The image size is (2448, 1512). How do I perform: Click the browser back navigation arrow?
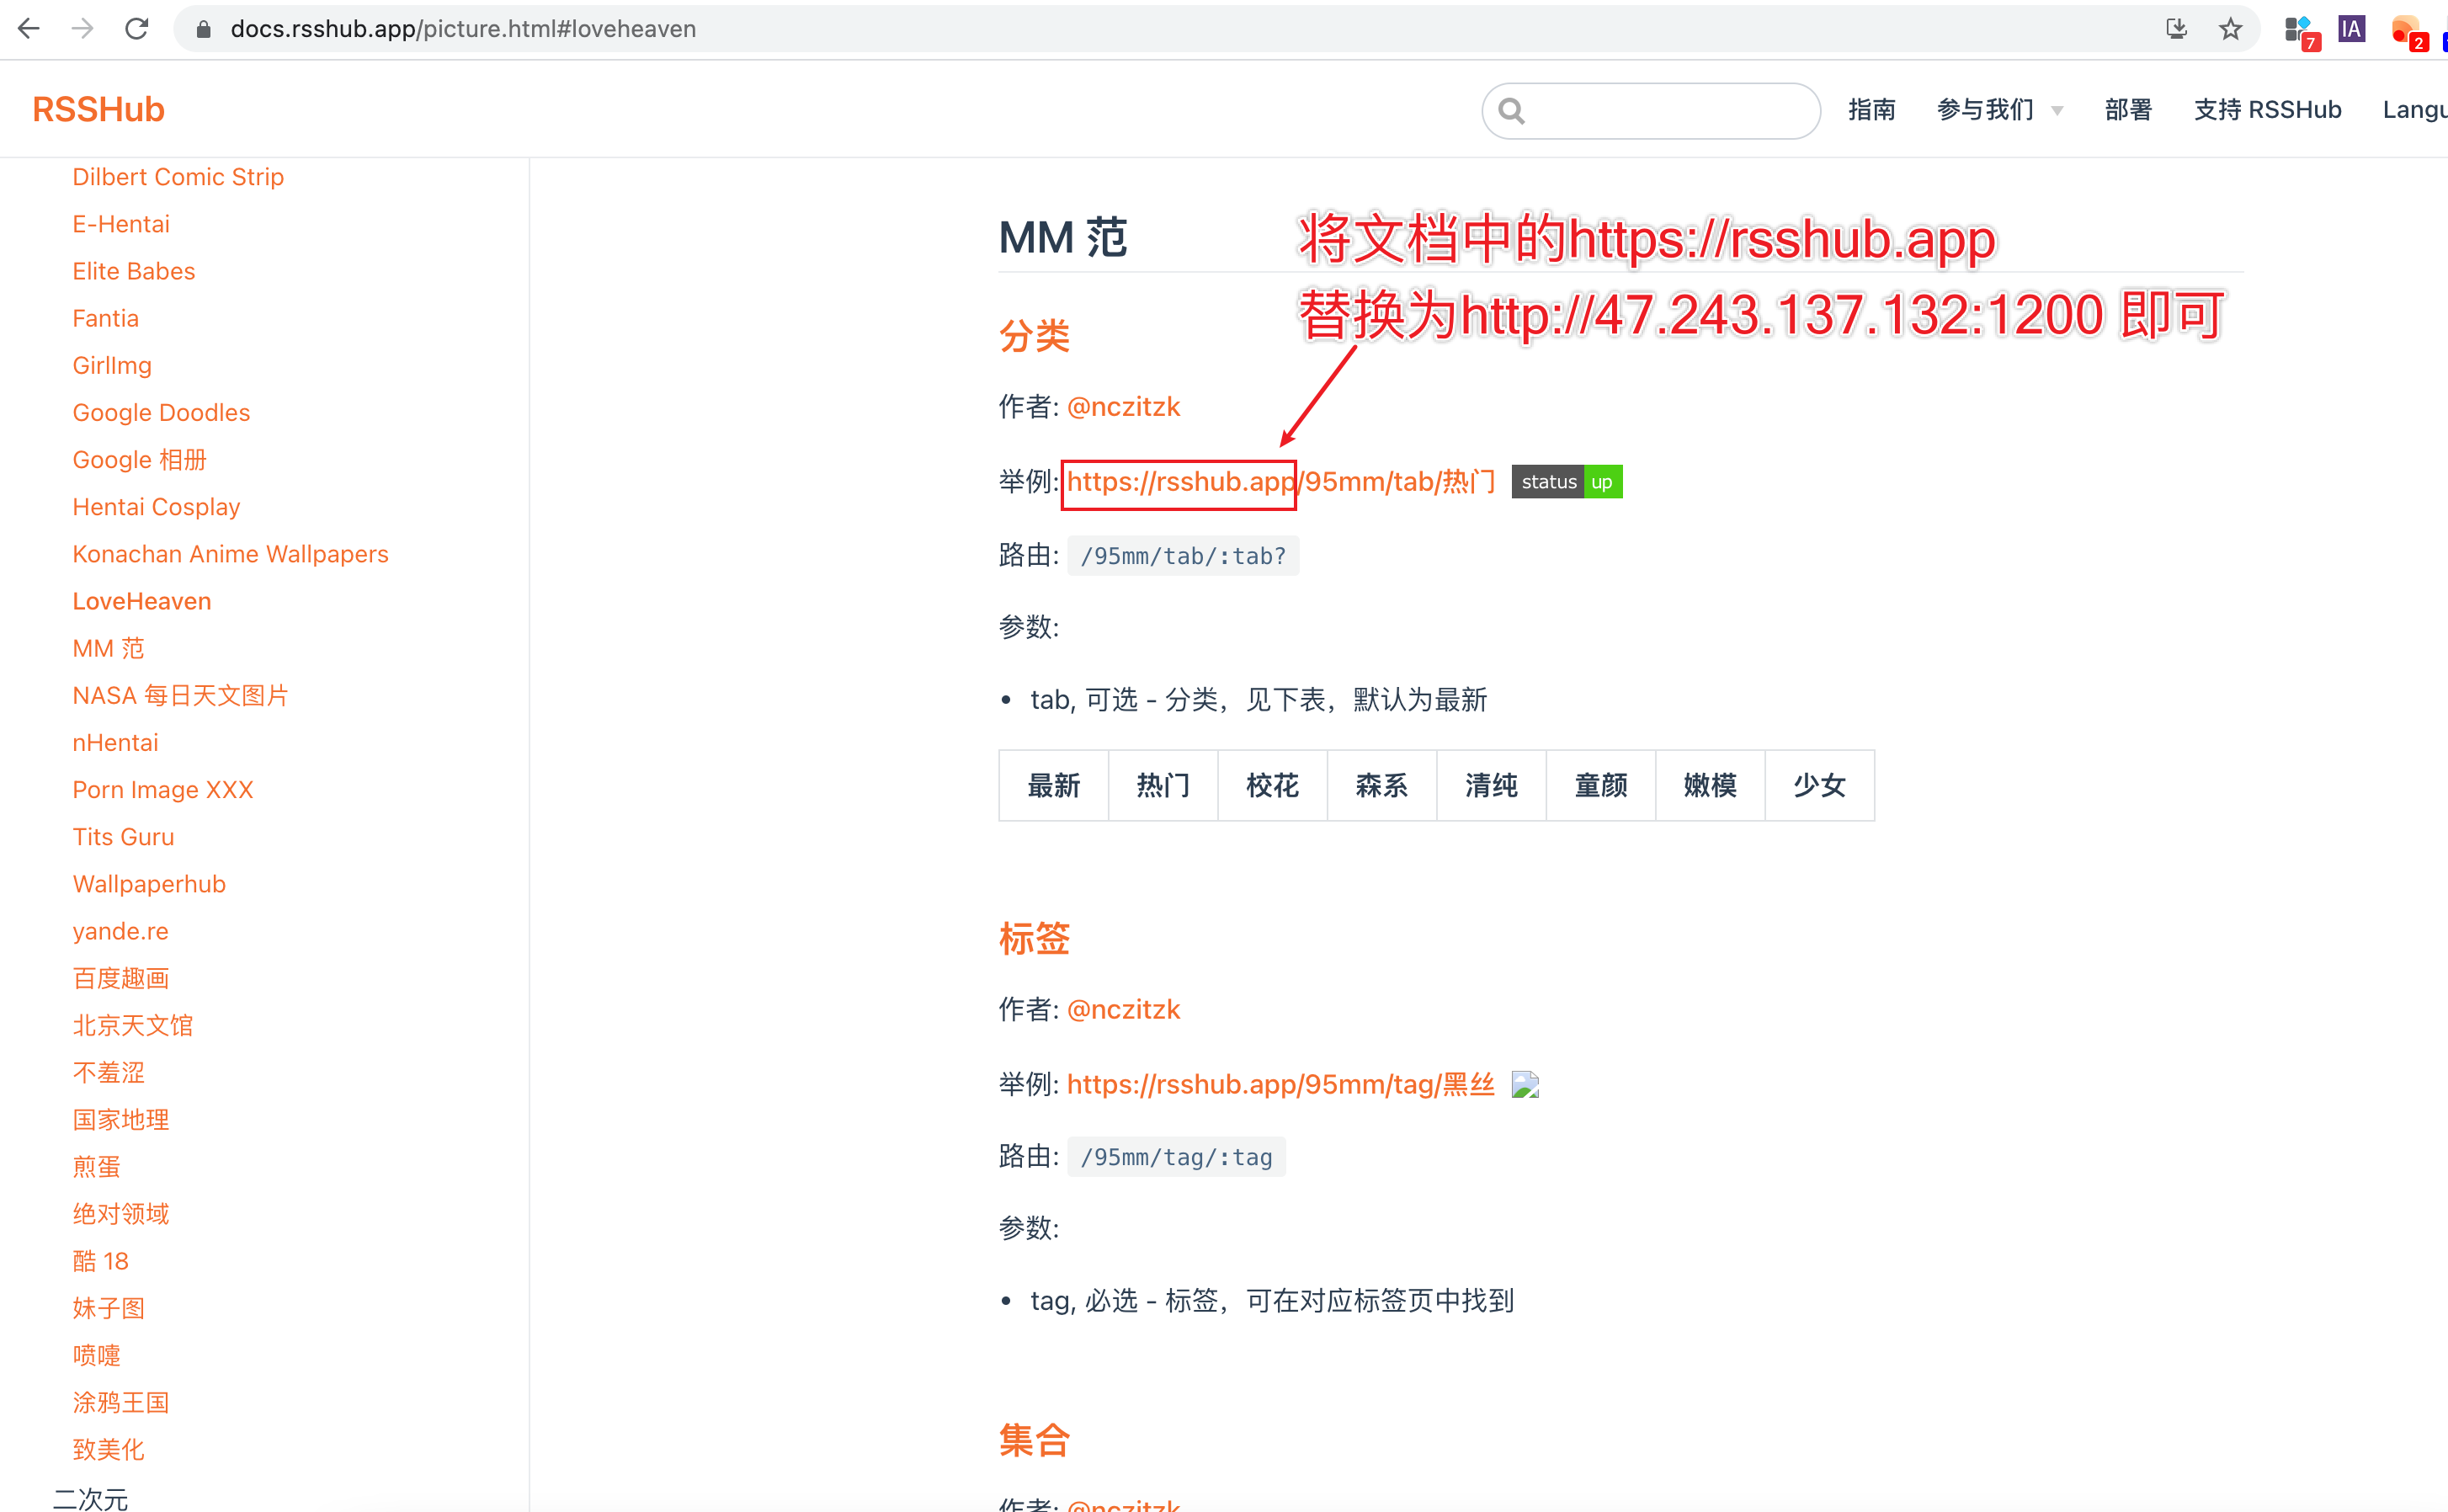(x=29, y=28)
